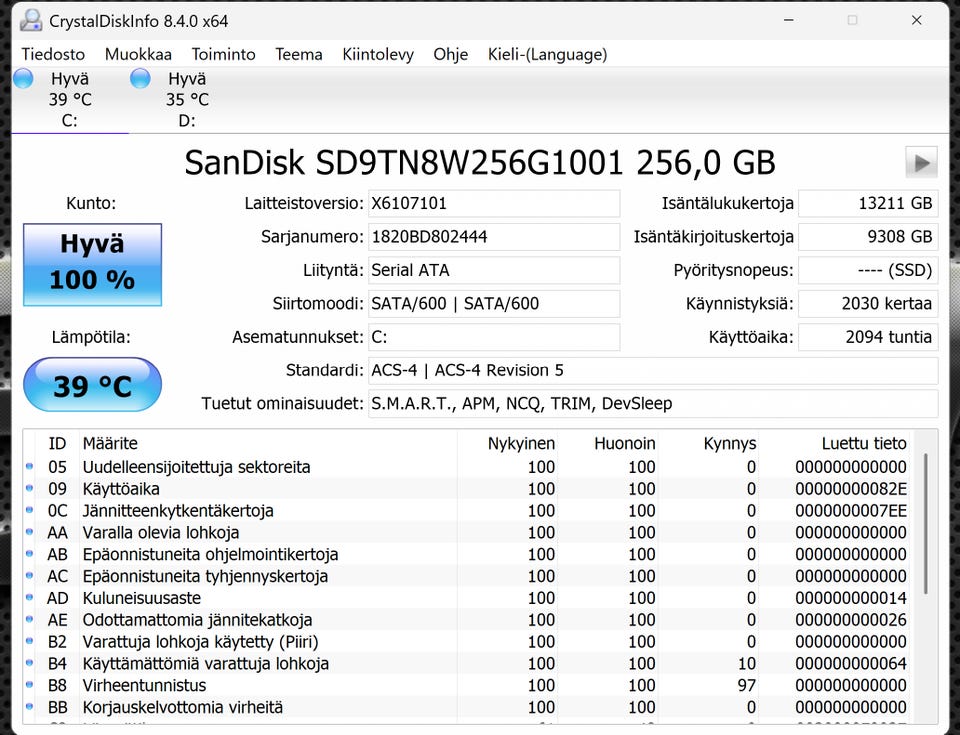This screenshot has height=735, width=960.
Task: Click the next disk arrow button
Action: tap(920, 162)
